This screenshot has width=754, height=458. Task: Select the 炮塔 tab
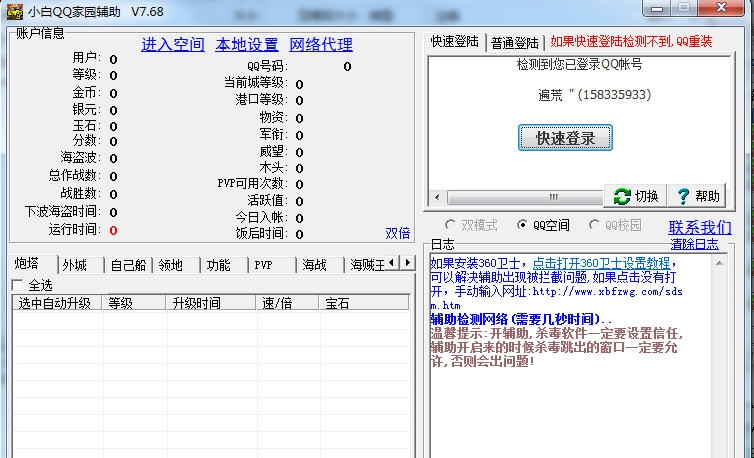click(33, 264)
